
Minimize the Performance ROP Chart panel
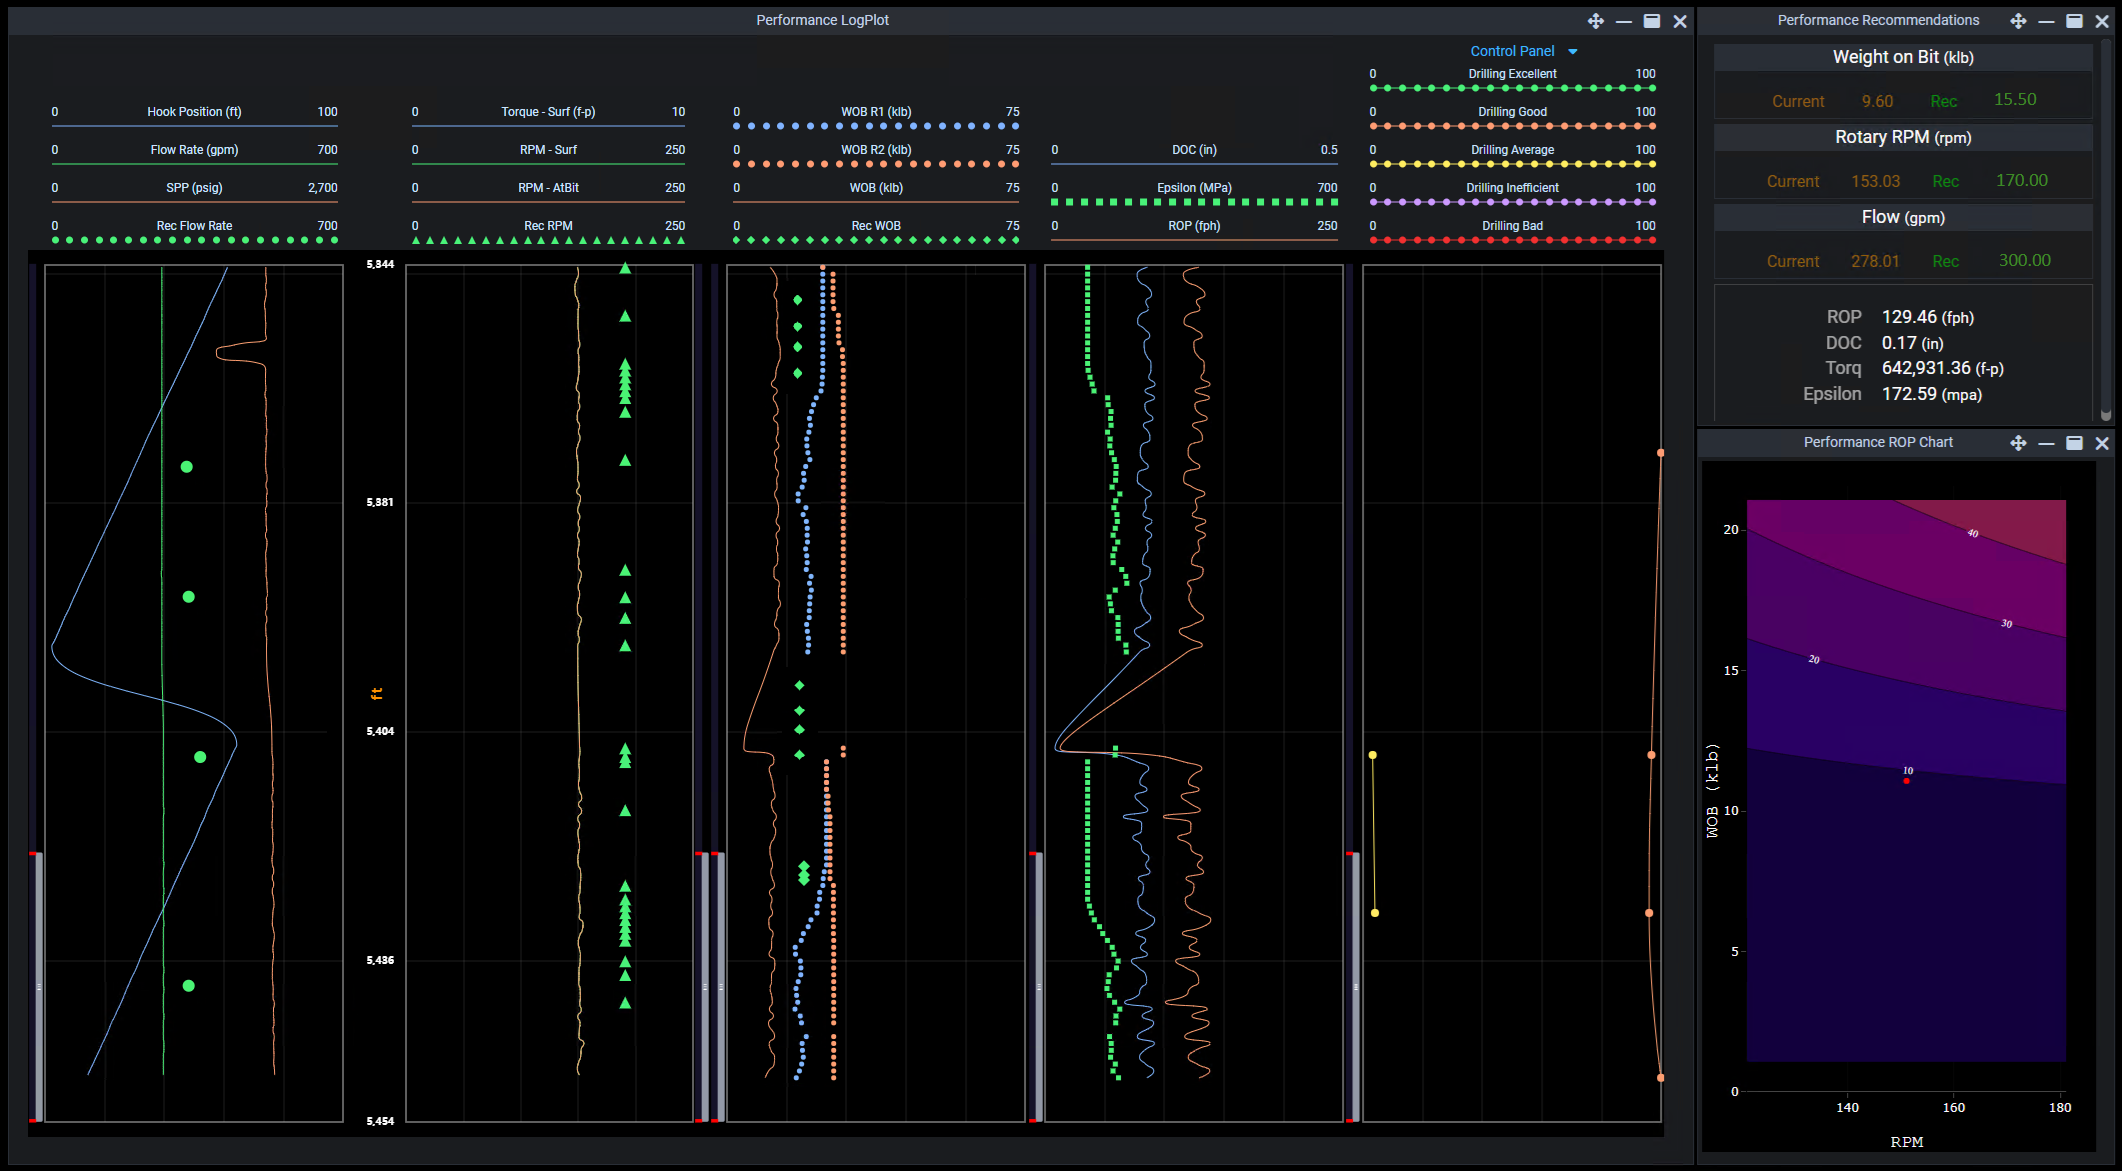[2047, 443]
